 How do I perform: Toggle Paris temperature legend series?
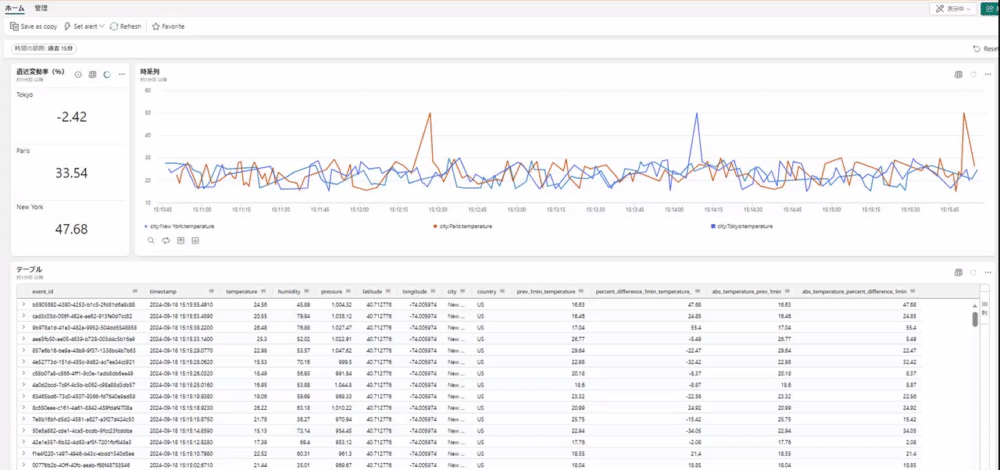[463, 226]
